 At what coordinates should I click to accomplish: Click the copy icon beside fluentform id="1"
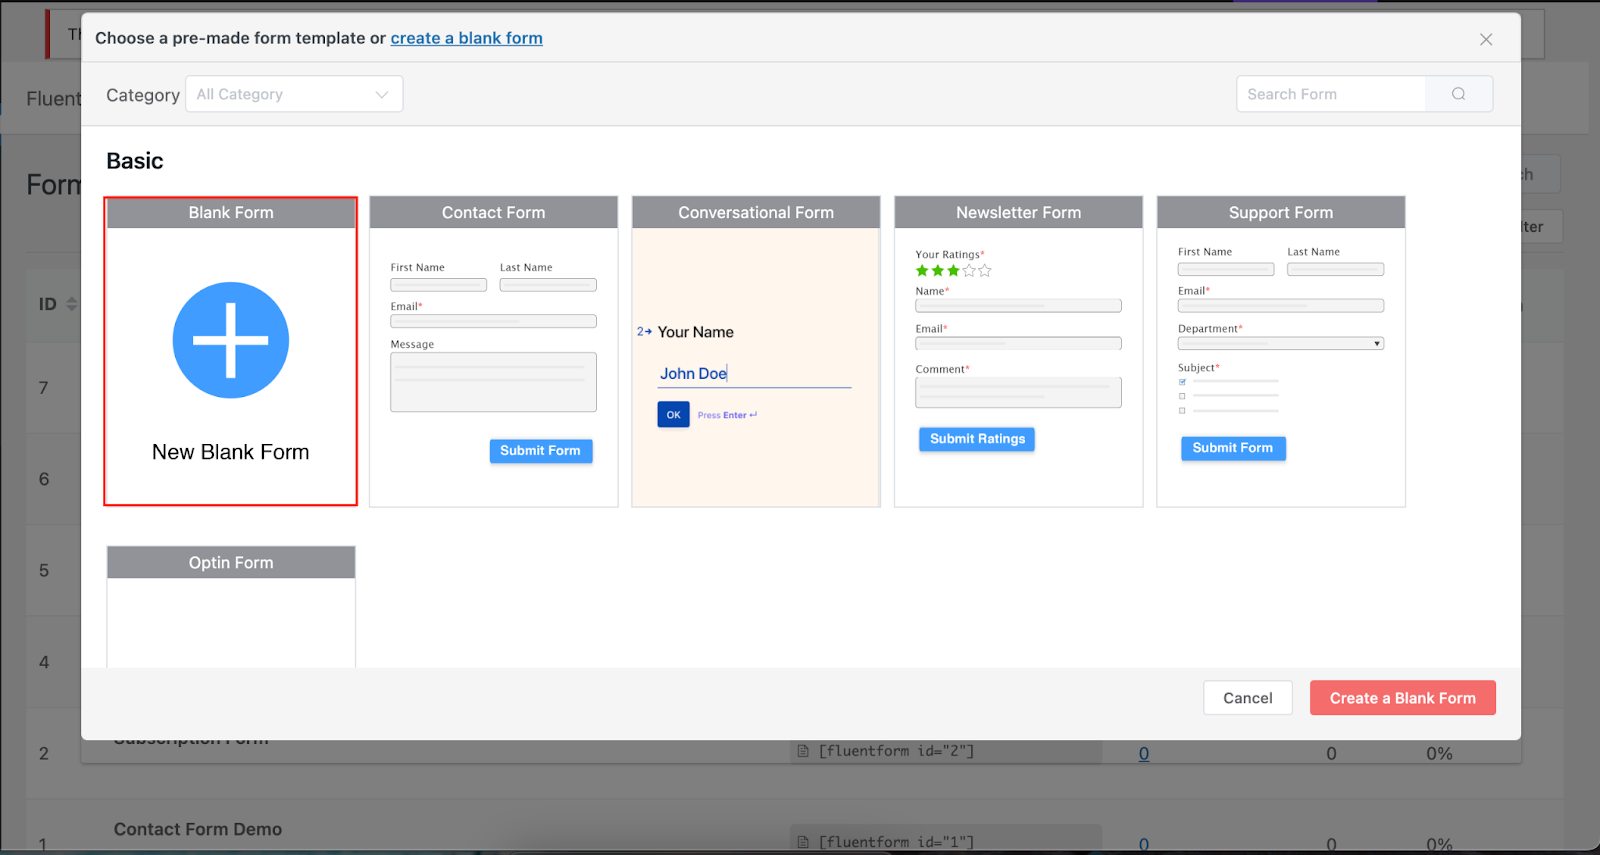click(803, 842)
